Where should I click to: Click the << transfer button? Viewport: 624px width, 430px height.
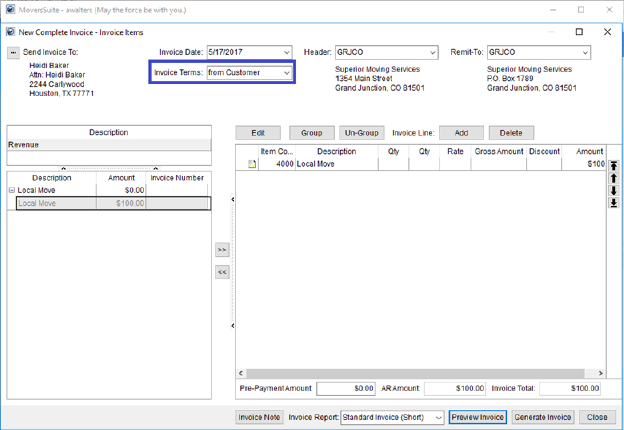[222, 272]
